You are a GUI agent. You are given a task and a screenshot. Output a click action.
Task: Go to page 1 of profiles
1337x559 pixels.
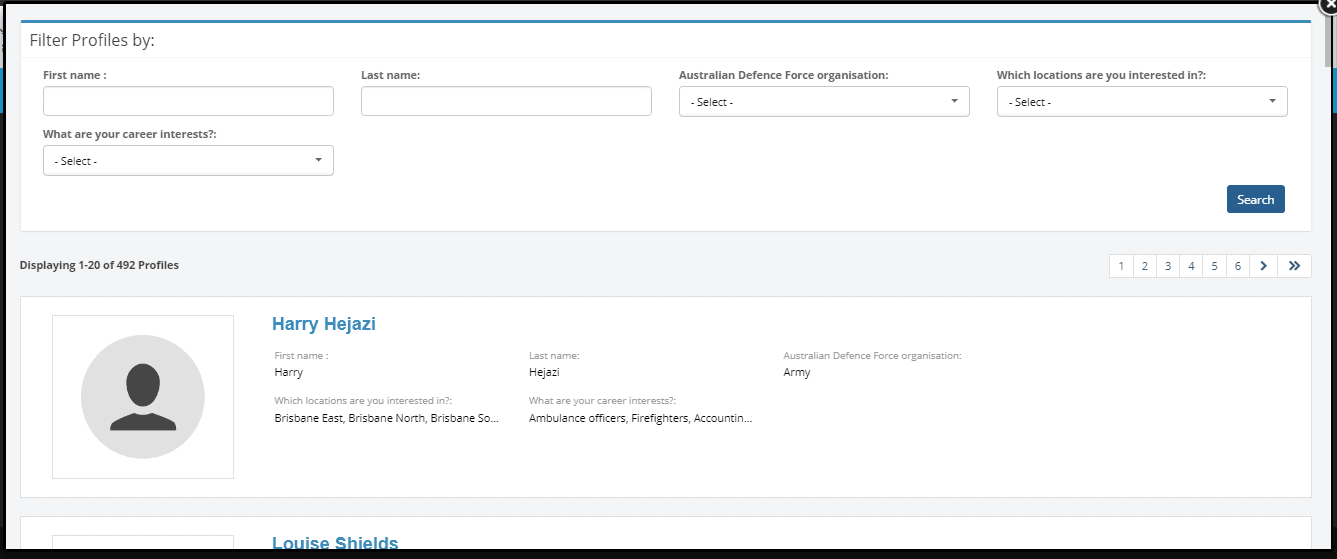1121,266
